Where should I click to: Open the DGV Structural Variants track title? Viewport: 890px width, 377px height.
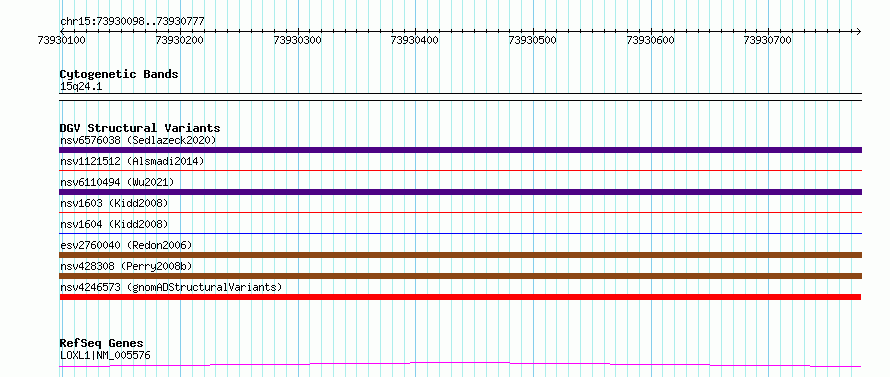pyautogui.click(x=140, y=128)
